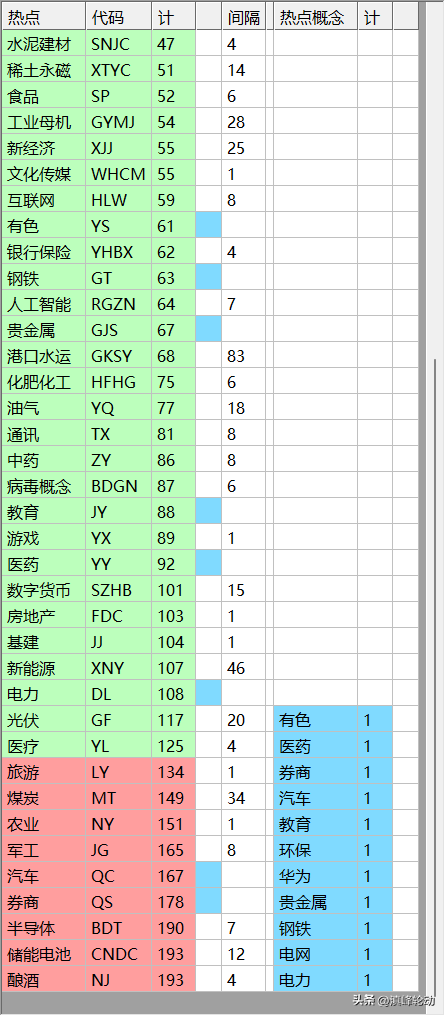The image size is (445, 1016).
Task: Click 电网 in the 热点概念 column
Action: [316, 954]
